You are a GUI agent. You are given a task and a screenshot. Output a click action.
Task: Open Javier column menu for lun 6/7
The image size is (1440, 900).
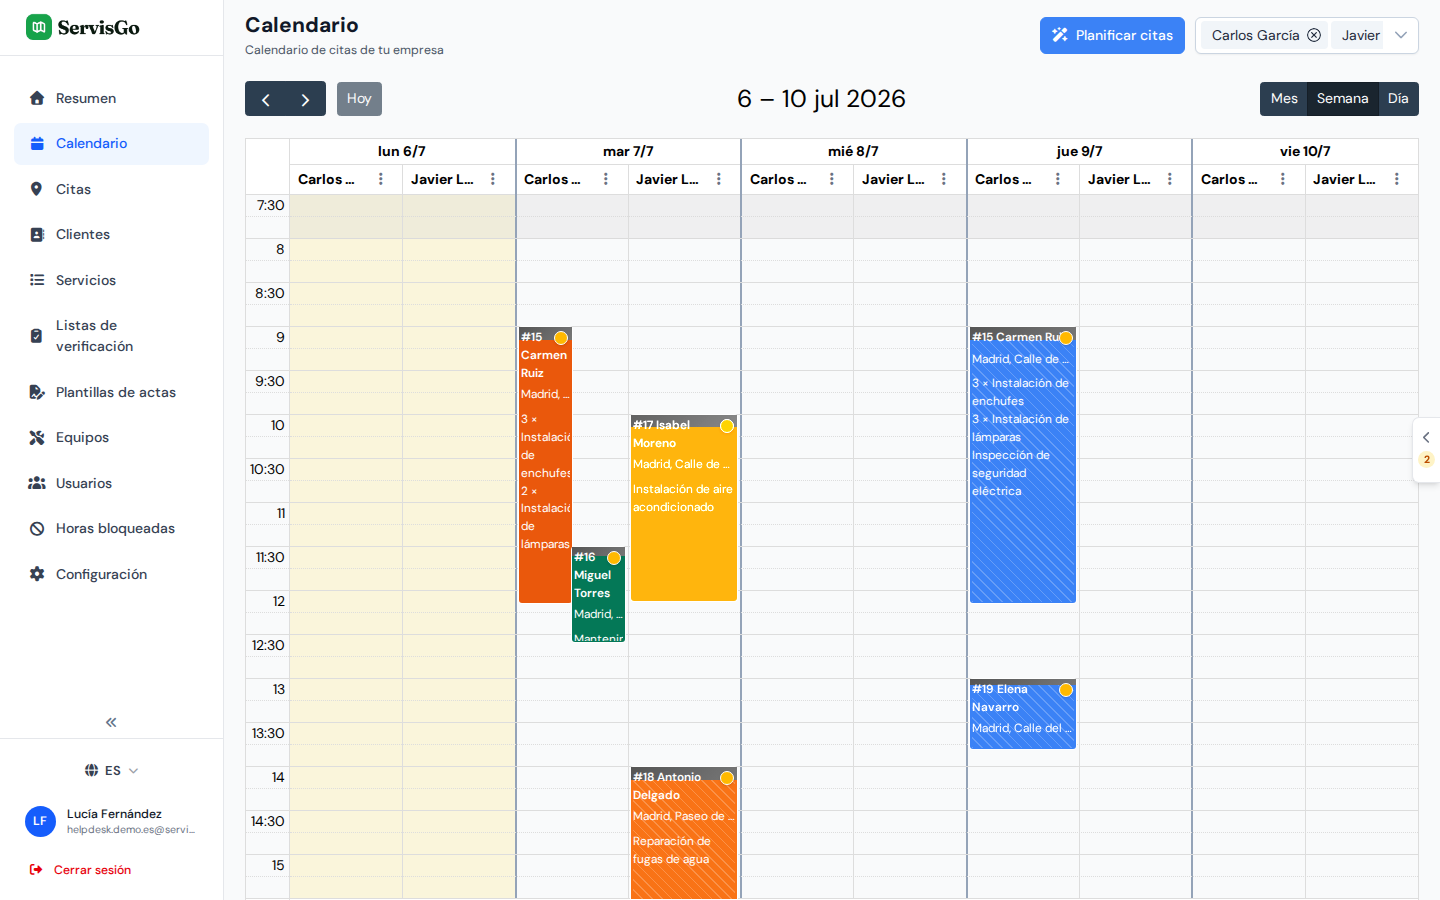coord(493,179)
